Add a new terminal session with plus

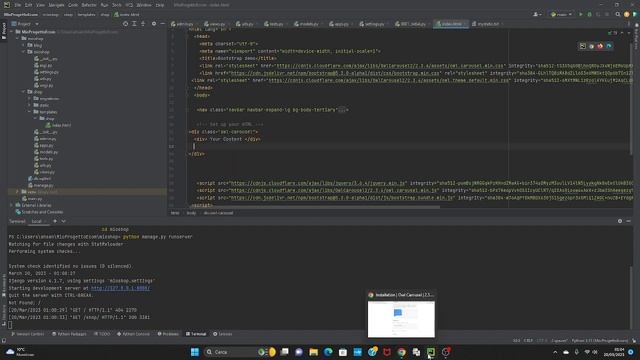coord(55,221)
